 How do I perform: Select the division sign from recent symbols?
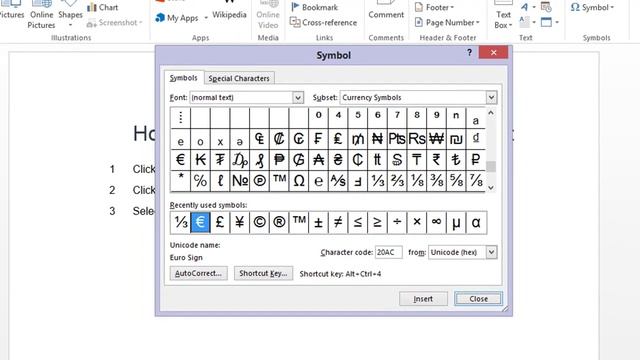coord(397,222)
